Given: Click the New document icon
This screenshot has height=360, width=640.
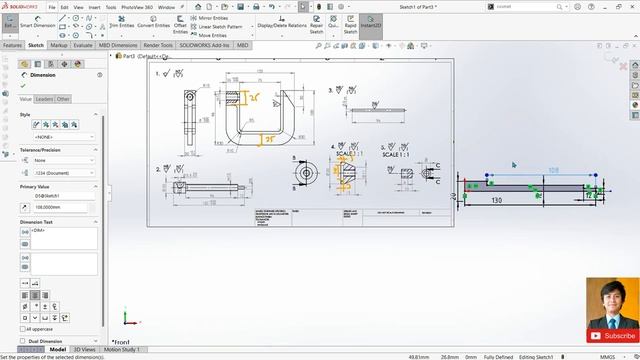Looking at the screenshot, I should 209,7.
